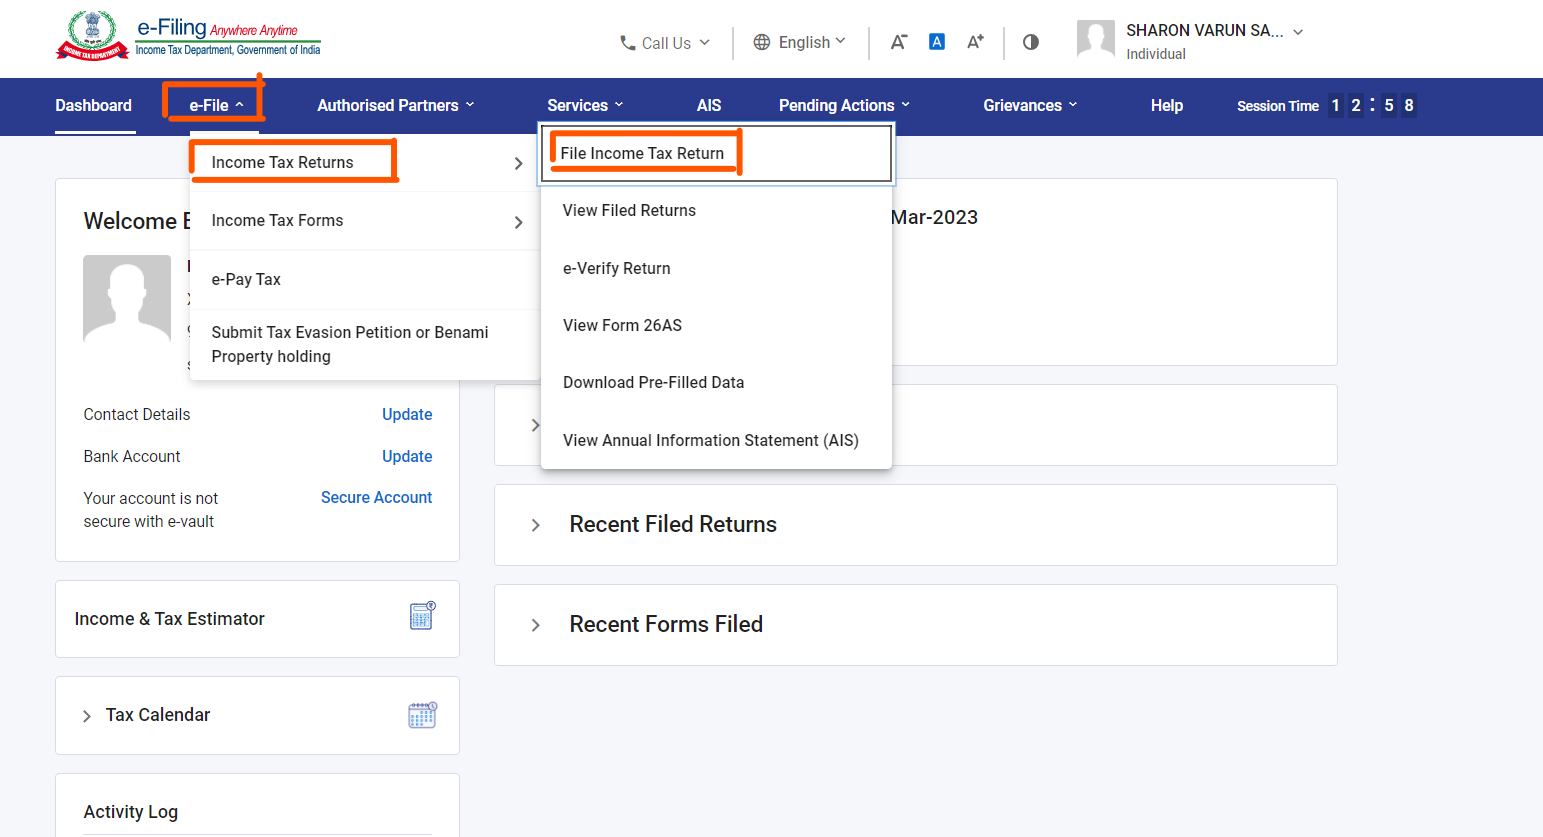Select e-Pay Tax from the e-File menu

tap(246, 279)
